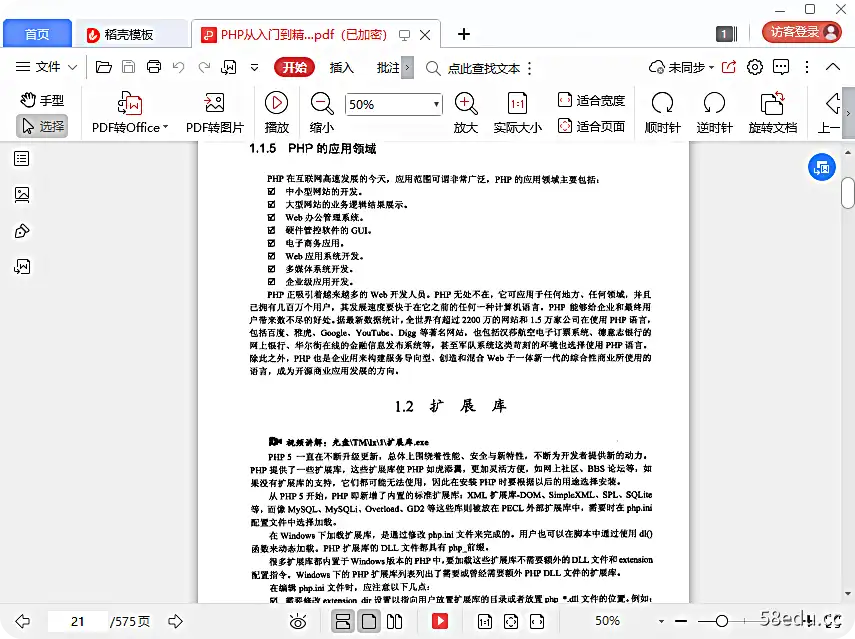The width and height of the screenshot is (855, 639).
Task: Set view to actual size
Action: click(x=517, y=113)
